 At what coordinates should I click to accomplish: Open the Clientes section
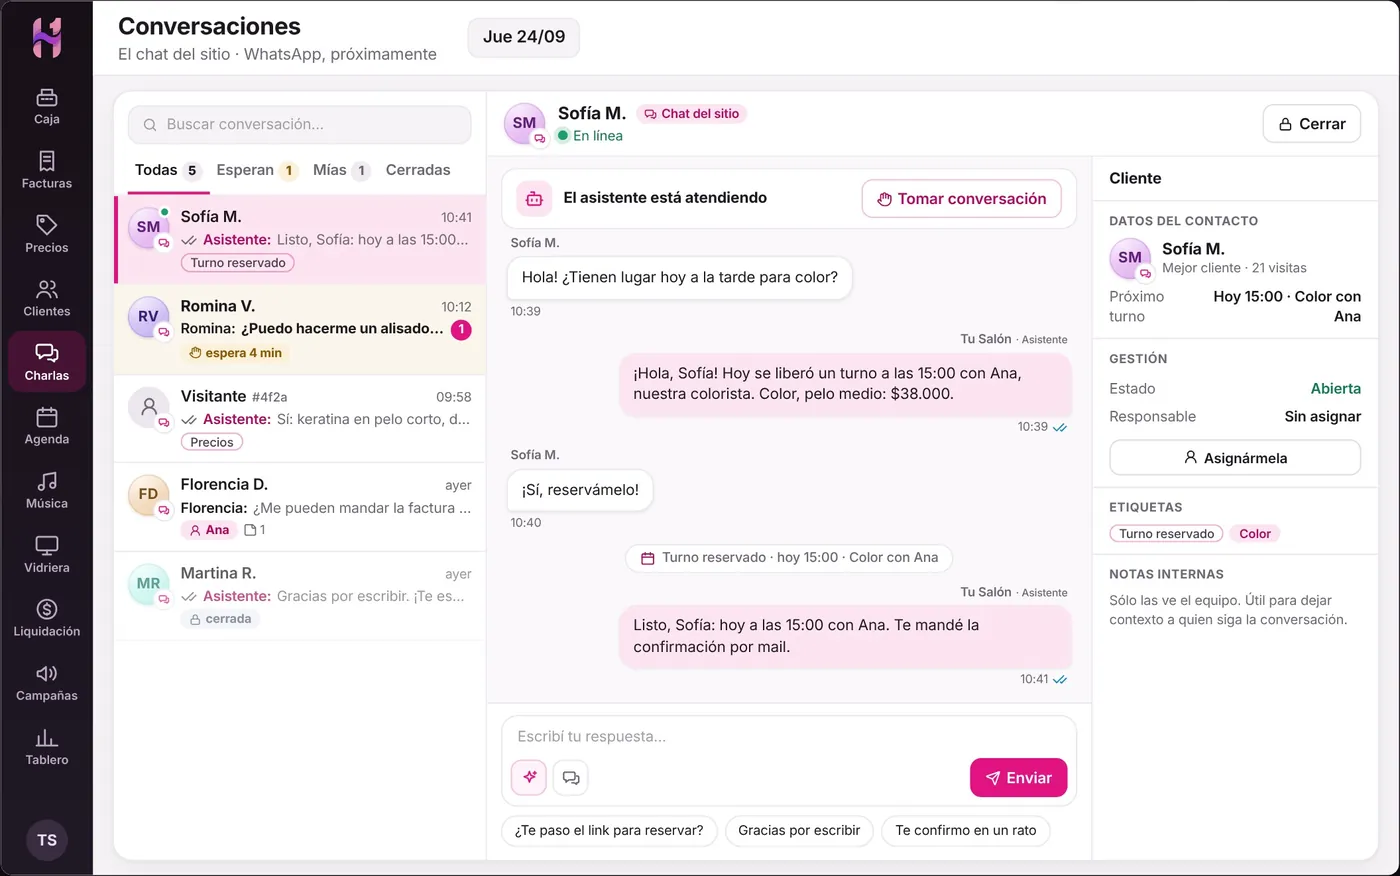47,299
